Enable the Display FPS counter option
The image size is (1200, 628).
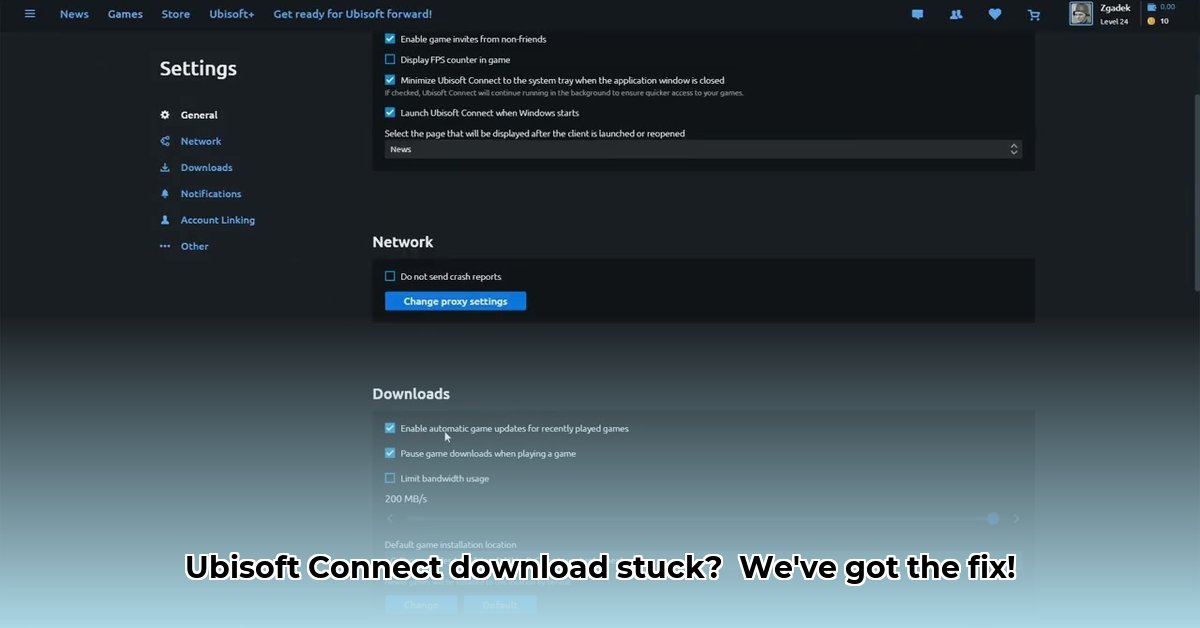(x=389, y=59)
